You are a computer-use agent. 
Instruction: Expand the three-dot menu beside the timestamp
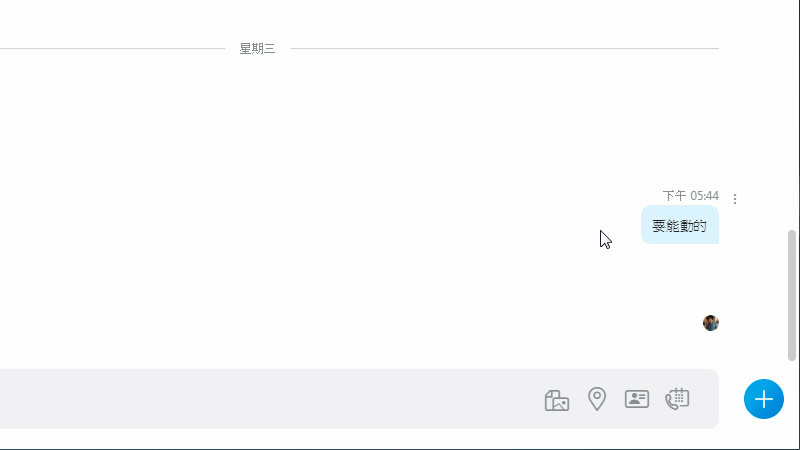tap(735, 199)
